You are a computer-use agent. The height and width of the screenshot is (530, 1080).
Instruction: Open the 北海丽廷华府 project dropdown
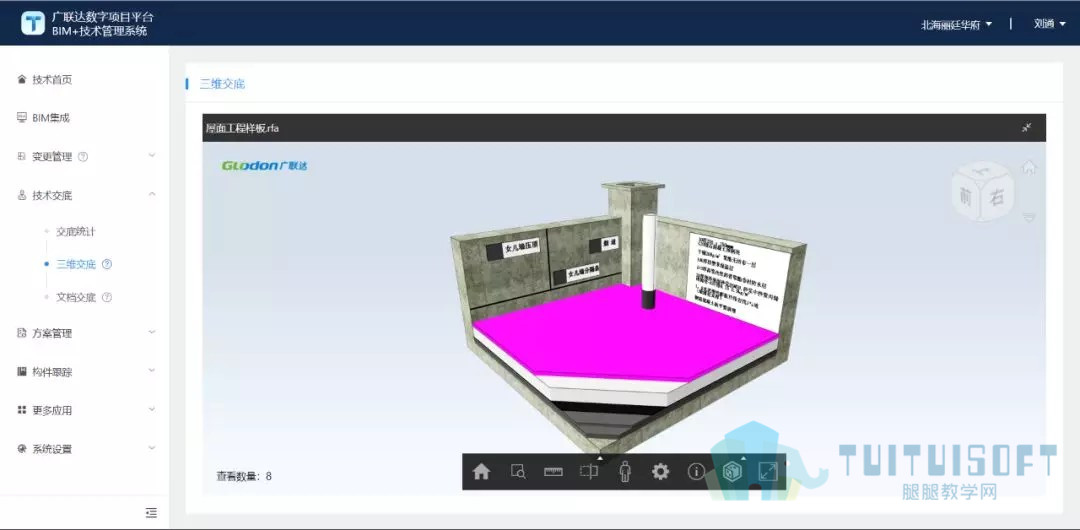click(x=957, y=24)
